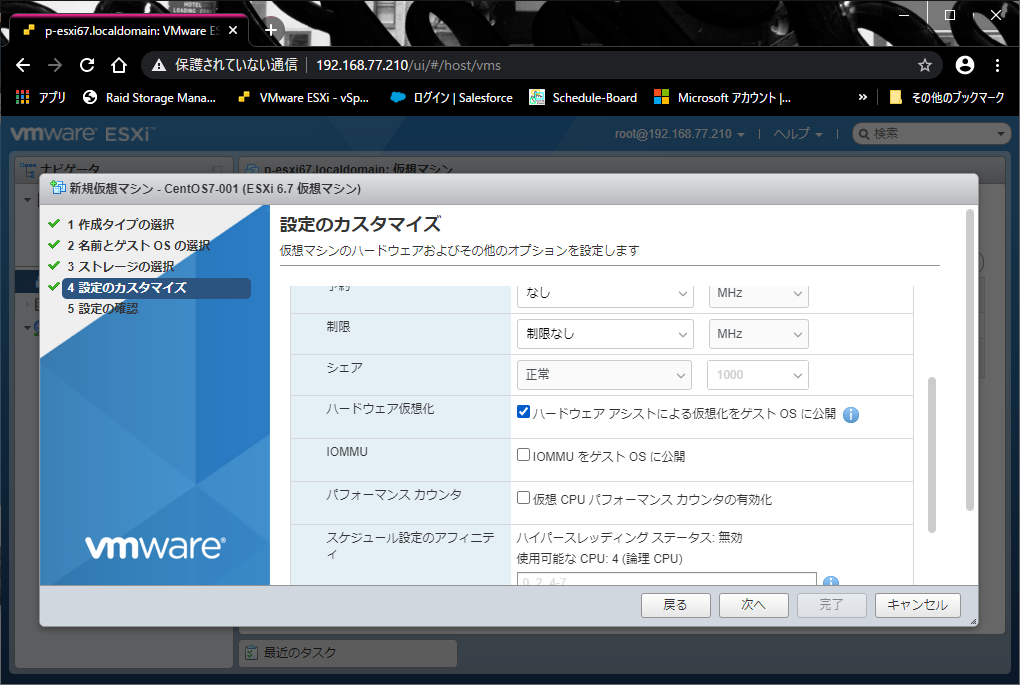Open the シェア value dropdown showing 1000
This screenshot has height=685, width=1020.
coord(758,375)
